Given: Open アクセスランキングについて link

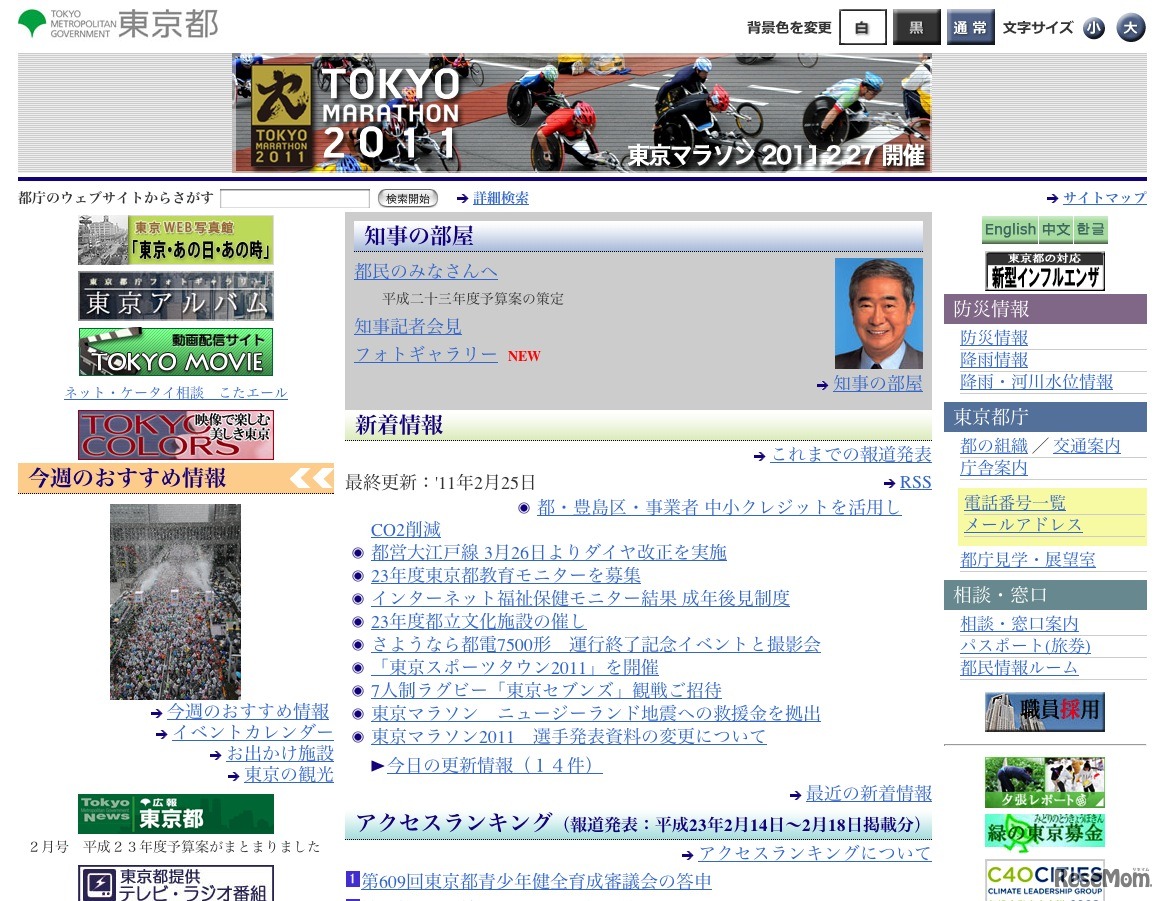Looking at the screenshot, I should tap(814, 853).
